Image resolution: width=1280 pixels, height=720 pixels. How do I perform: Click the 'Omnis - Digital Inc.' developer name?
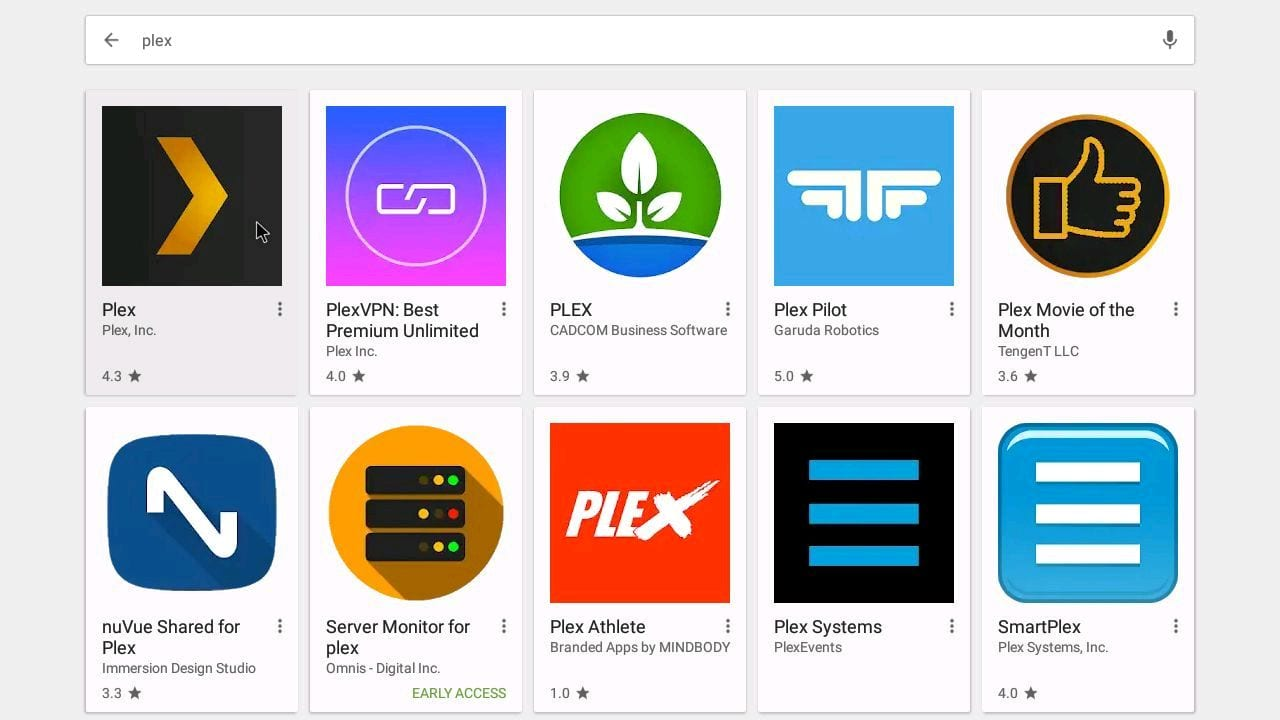383,668
